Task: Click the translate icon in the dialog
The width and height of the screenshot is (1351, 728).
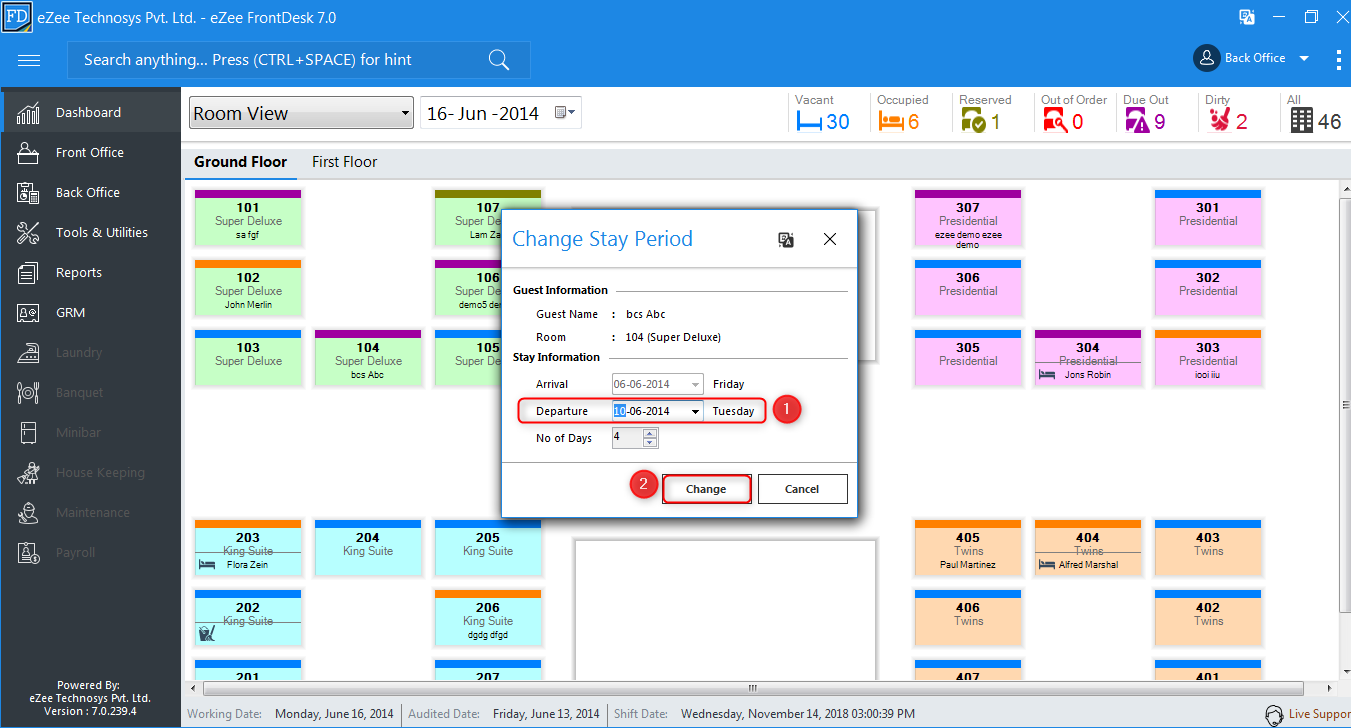Action: (x=786, y=240)
